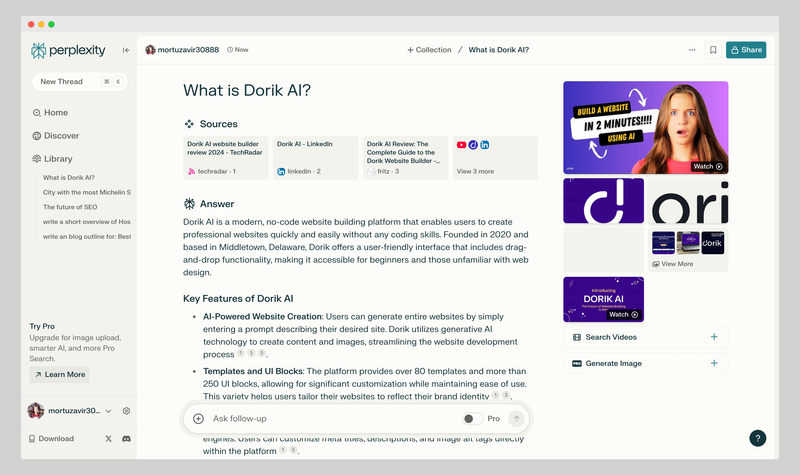
Task: Open the Discord icon link
Action: point(126,439)
